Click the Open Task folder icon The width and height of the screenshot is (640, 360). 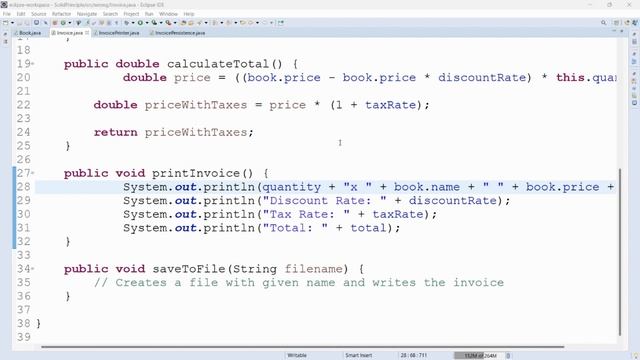coord(191,23)
